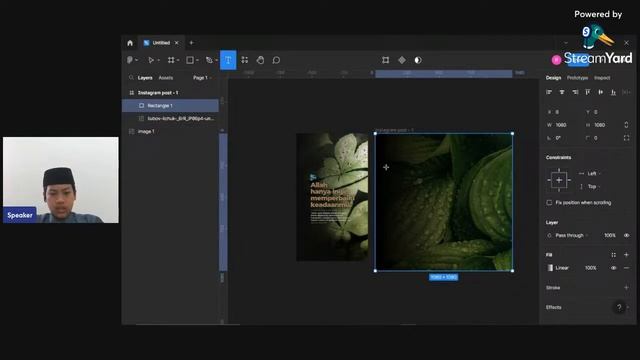Select the Move tool arrow
Screen dimensions: 640x360
pos(151,60)
